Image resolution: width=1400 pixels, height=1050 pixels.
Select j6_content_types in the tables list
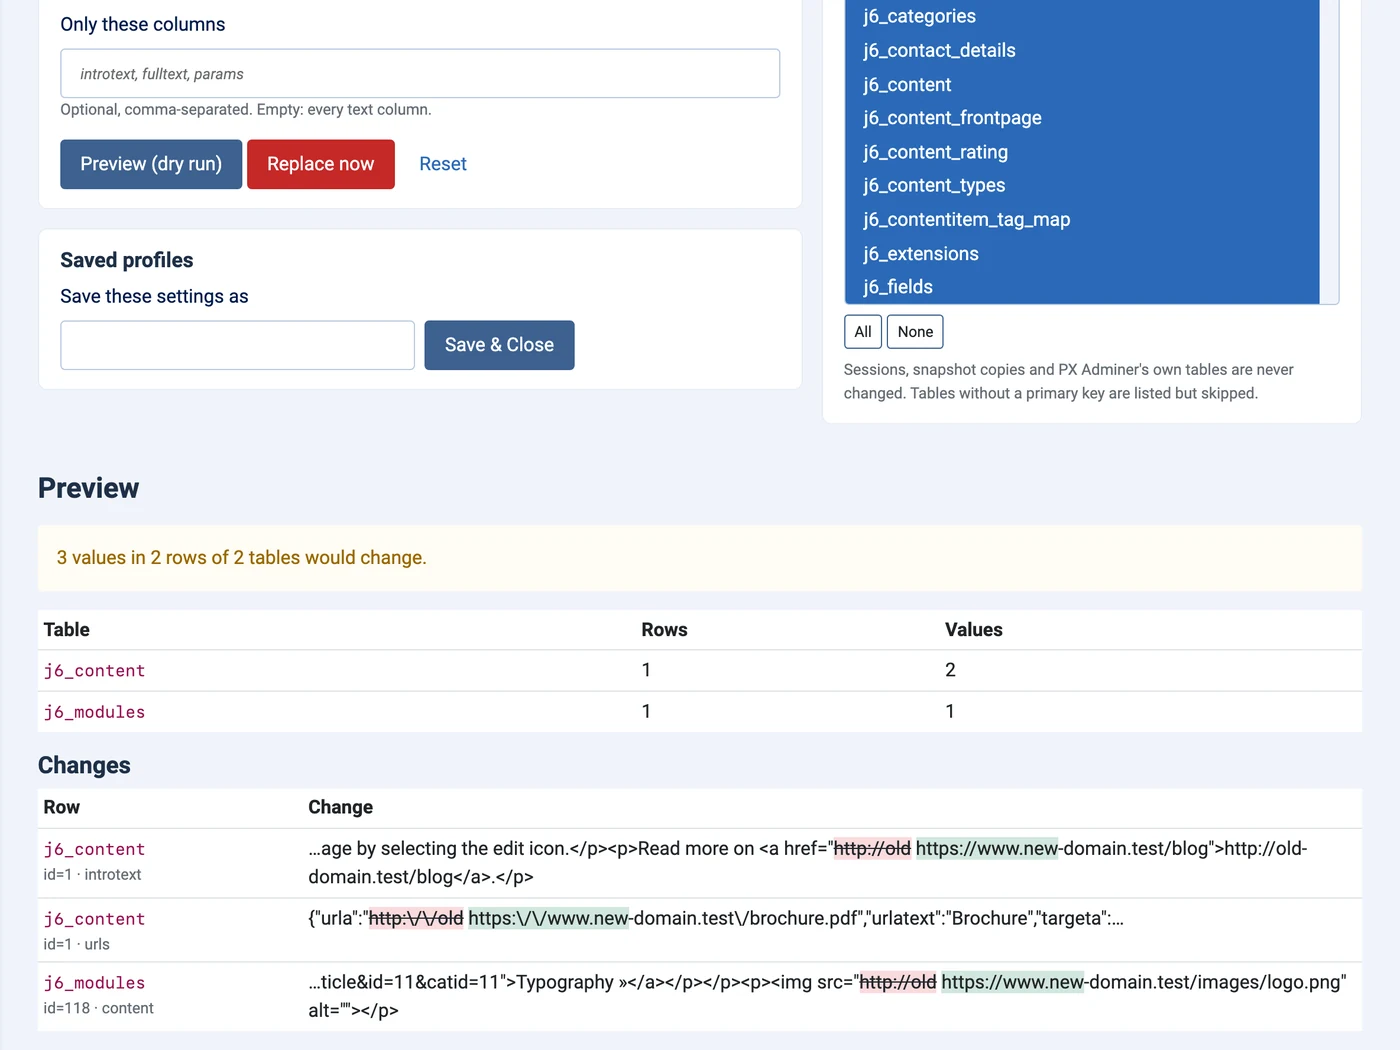pyautogui.click(x=1081, y=185)
